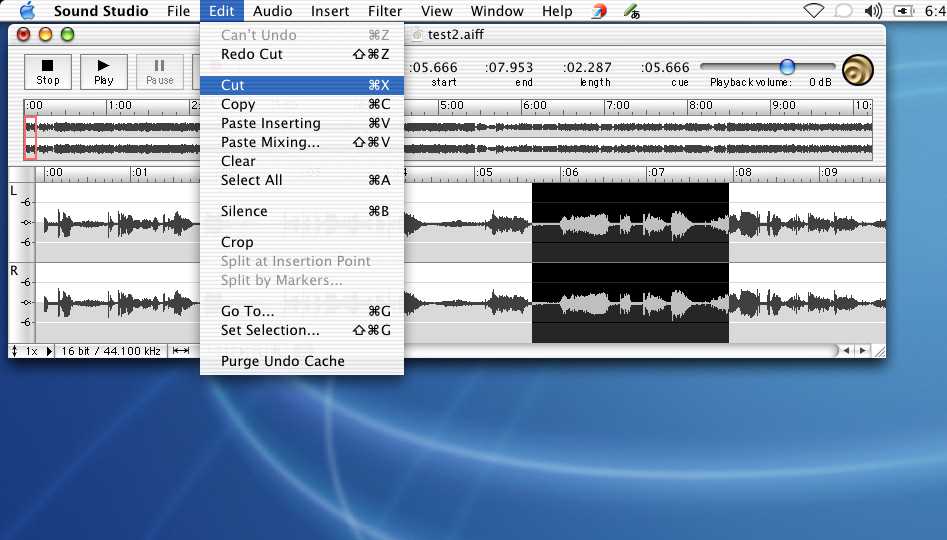Open Set Selection… command
This screenshot has height=540, width=947.
click(x=302, y=330)
